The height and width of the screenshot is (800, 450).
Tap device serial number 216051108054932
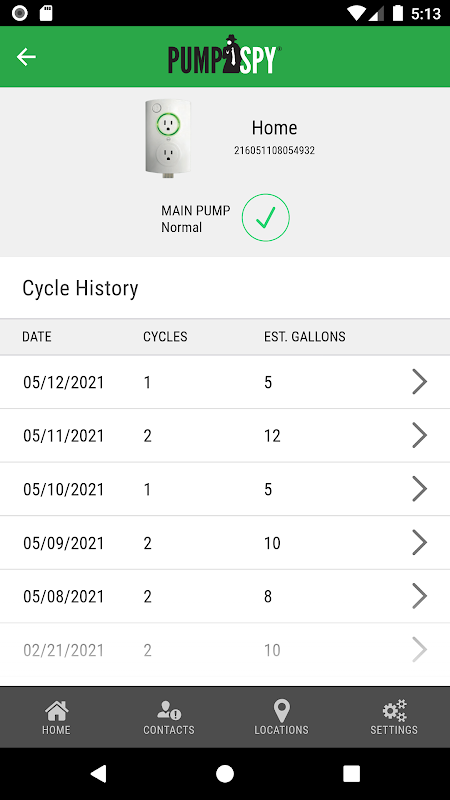(x=274, y=151)
